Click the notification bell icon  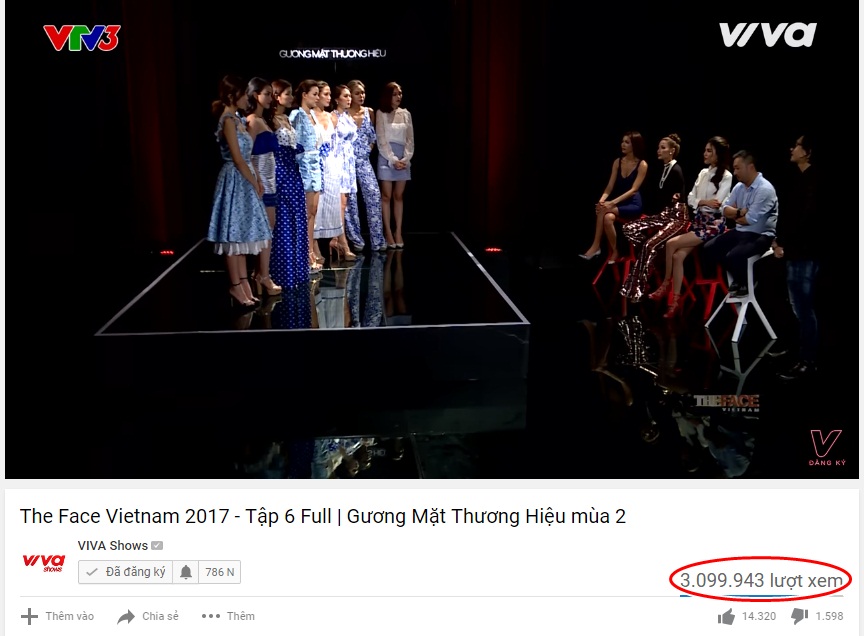pos(186,572)
